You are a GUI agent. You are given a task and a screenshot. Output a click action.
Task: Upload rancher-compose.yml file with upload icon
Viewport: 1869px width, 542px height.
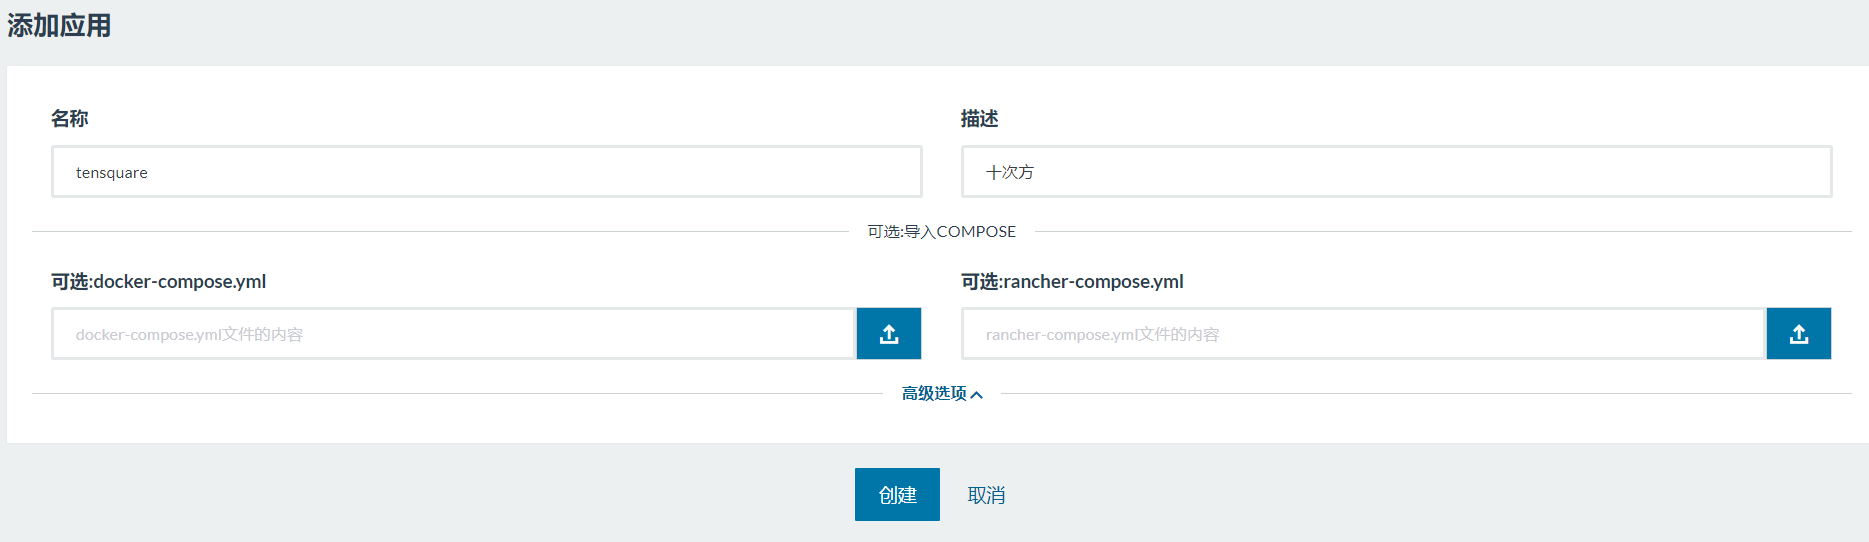tap(1799, 334)
